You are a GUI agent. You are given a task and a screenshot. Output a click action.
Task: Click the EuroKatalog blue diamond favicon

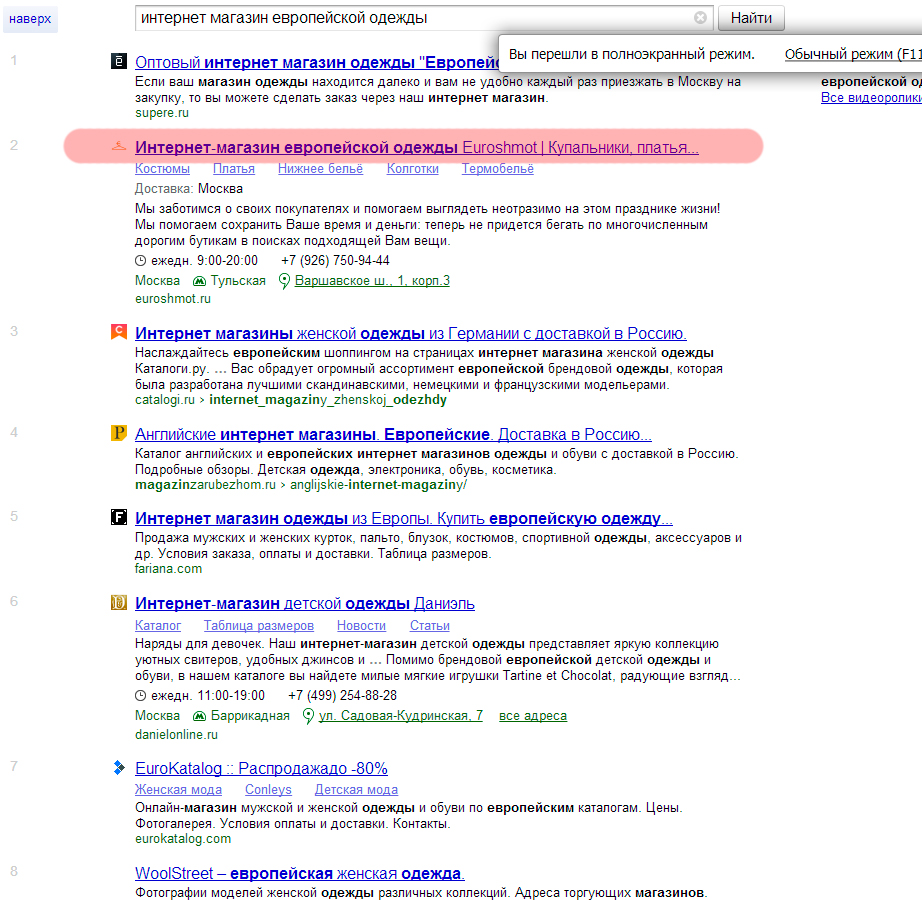click(119, 767)
